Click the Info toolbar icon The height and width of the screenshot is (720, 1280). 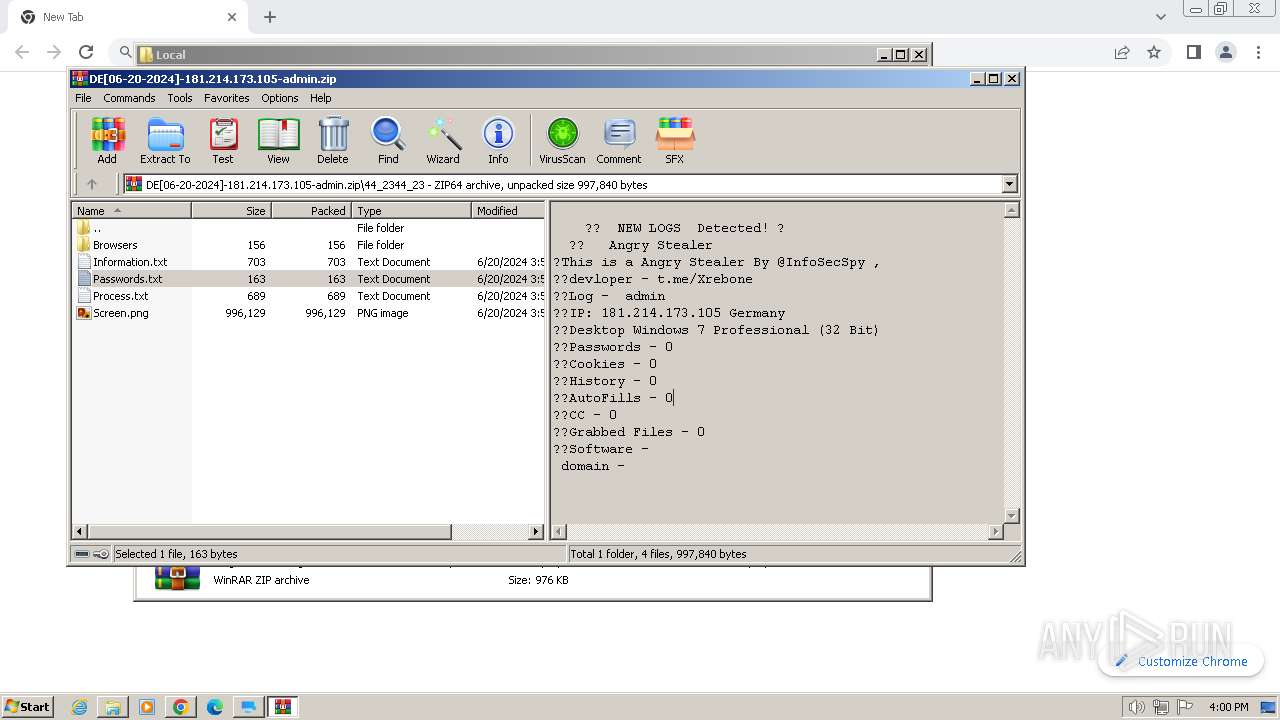tap(498, 141)
